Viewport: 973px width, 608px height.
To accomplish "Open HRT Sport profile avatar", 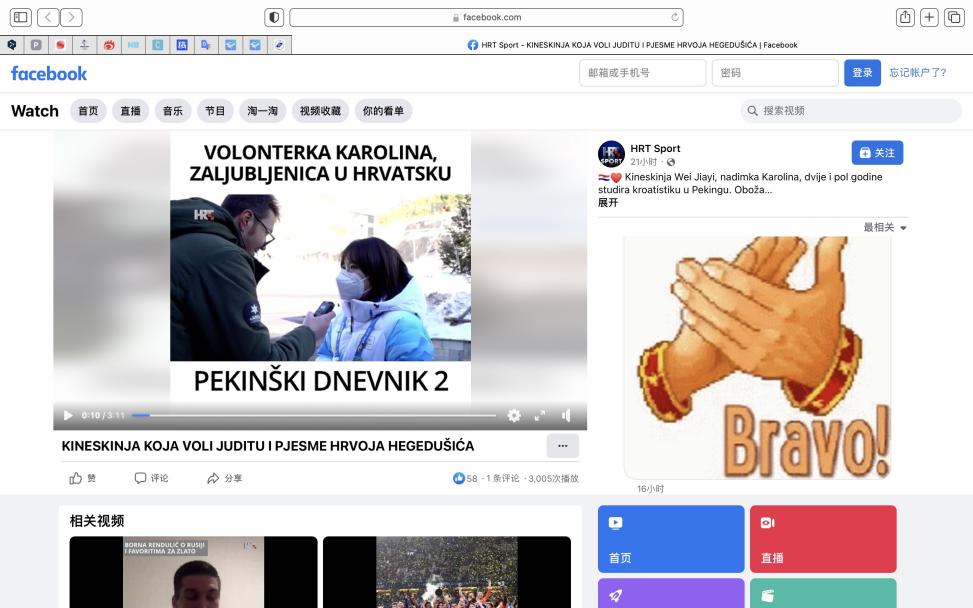I will pos(611,154).
